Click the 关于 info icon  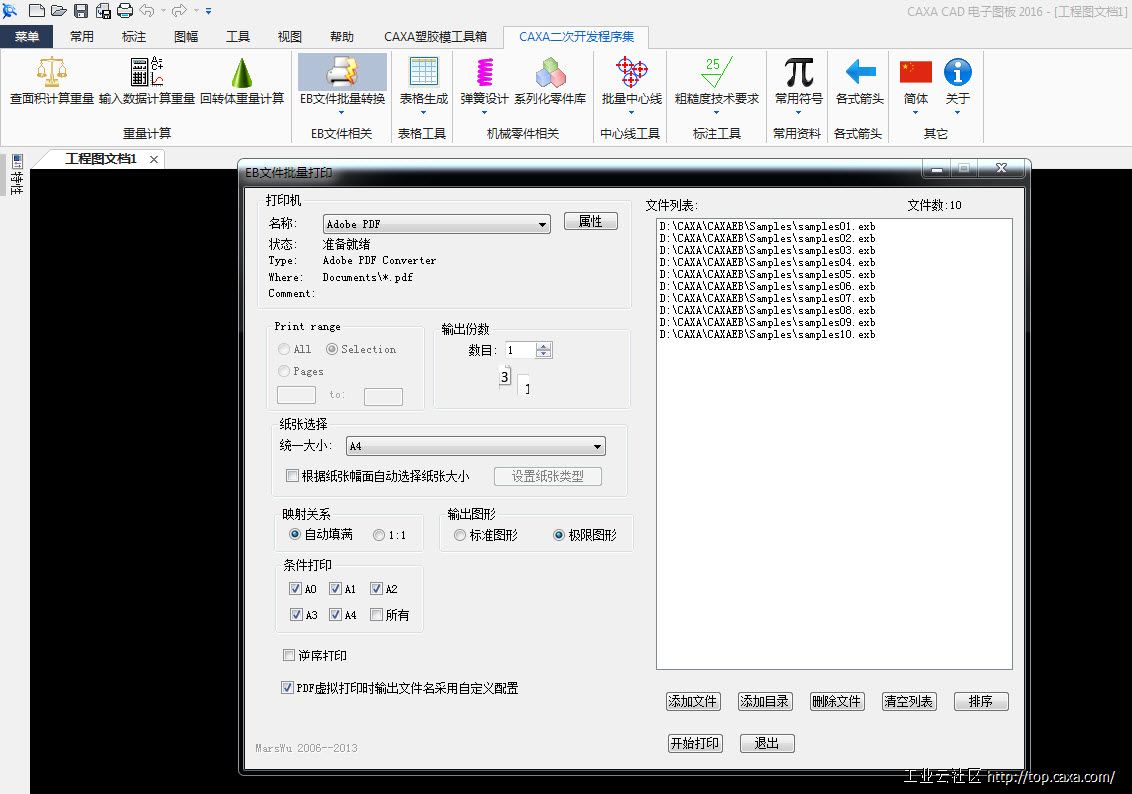[x=957, y=73]
